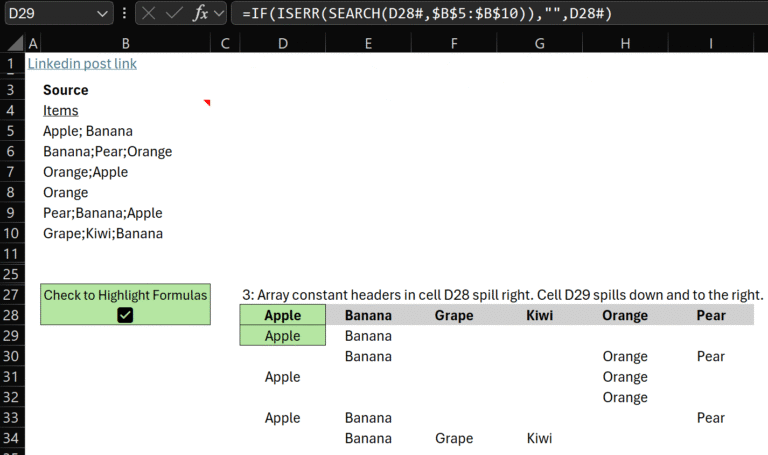Select column H header

pyautogui.click(x=625, y=43)
